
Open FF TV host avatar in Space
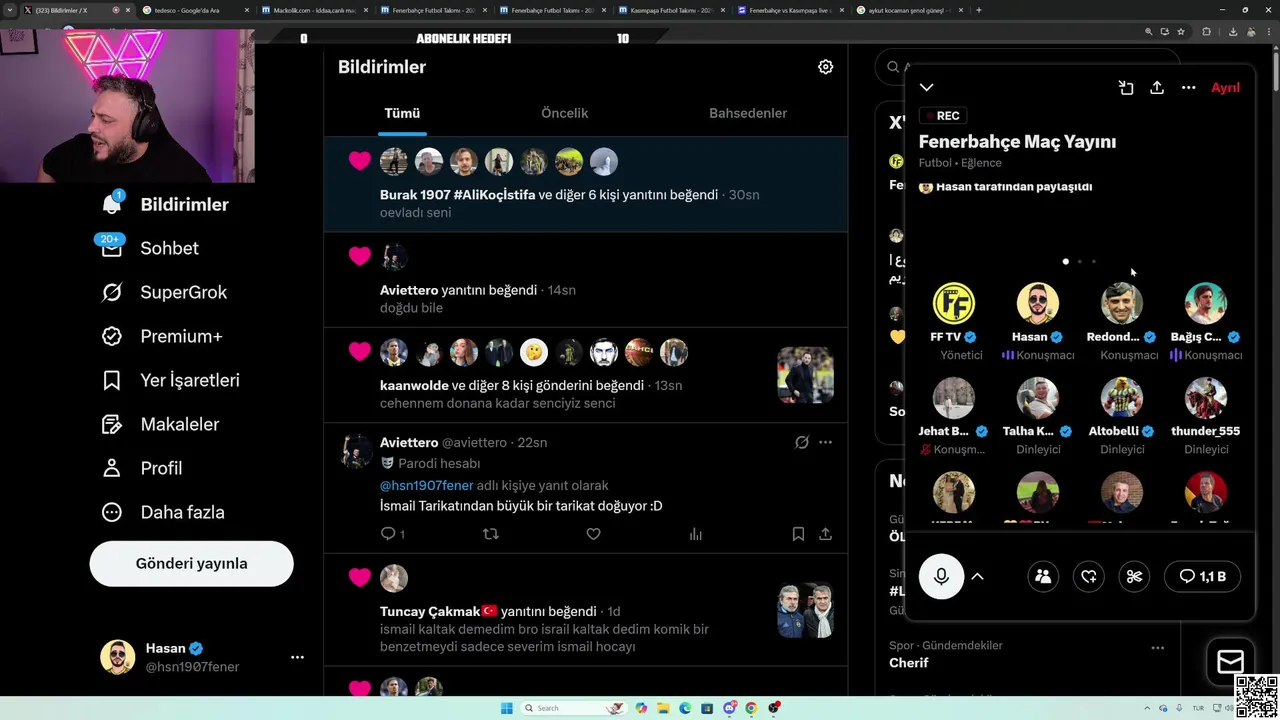(954, 303)
